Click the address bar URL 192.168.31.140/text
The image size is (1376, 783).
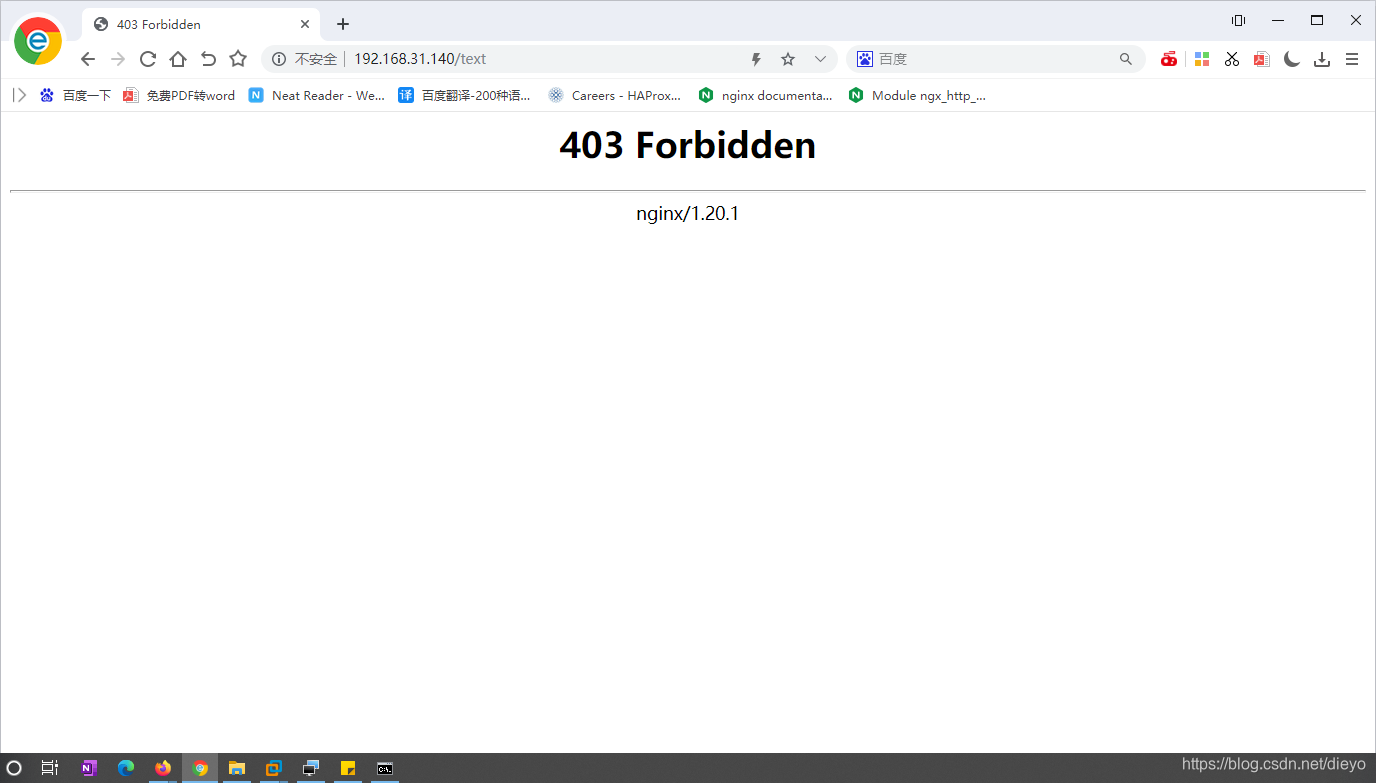click(x=420, y=59)
